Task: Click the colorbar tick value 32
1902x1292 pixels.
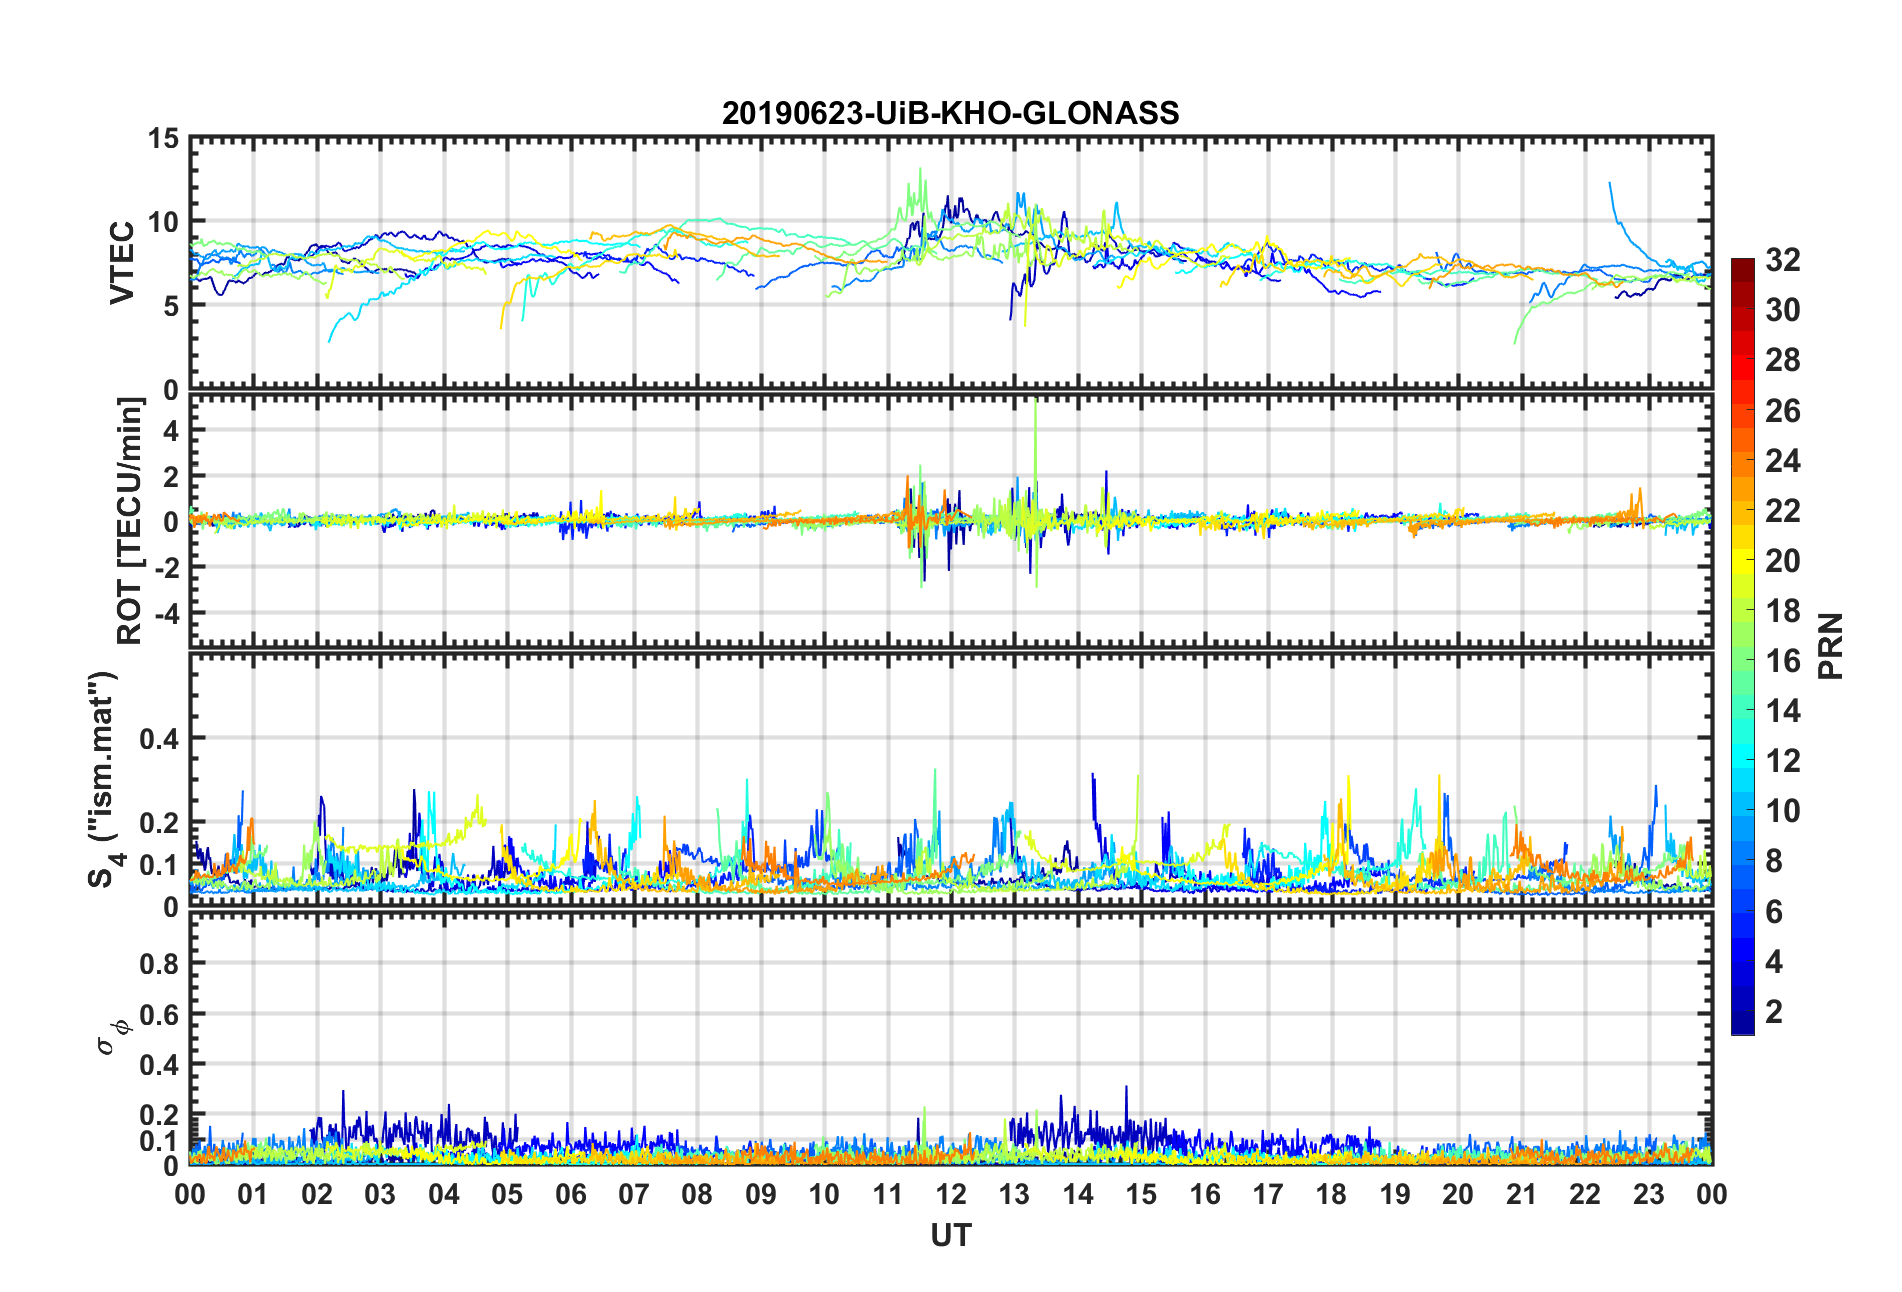Action: click(x=1783, y=261)
